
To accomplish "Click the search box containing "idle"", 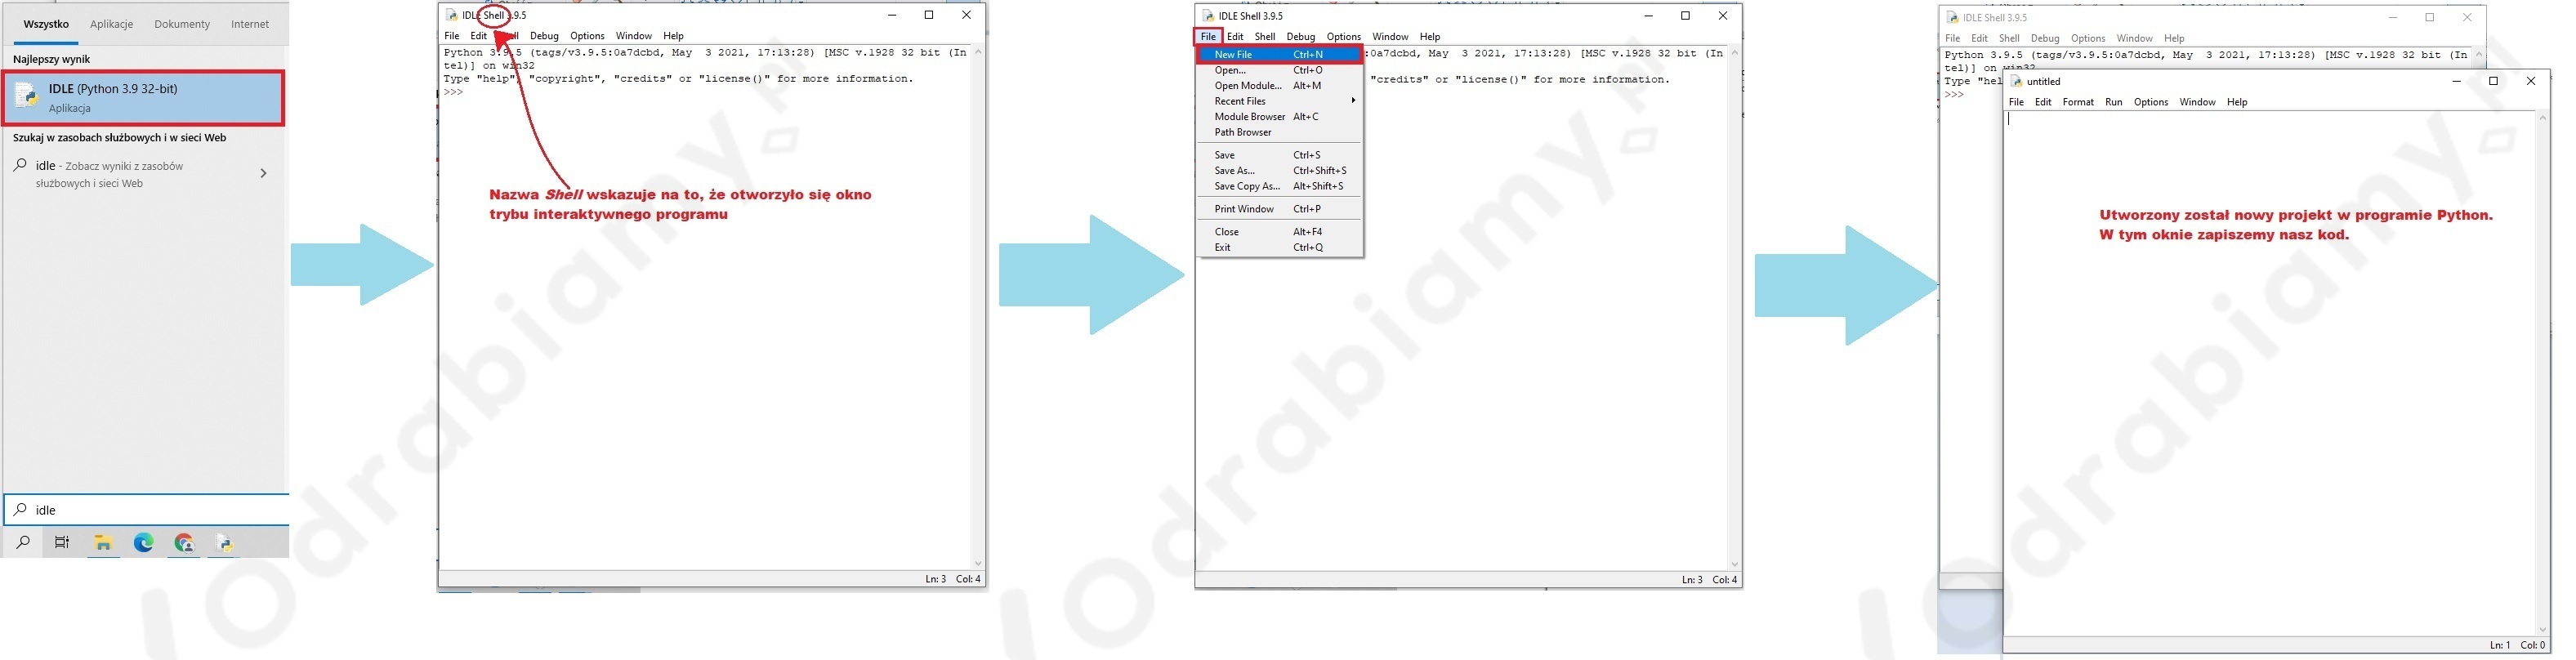I will (150, 510).
